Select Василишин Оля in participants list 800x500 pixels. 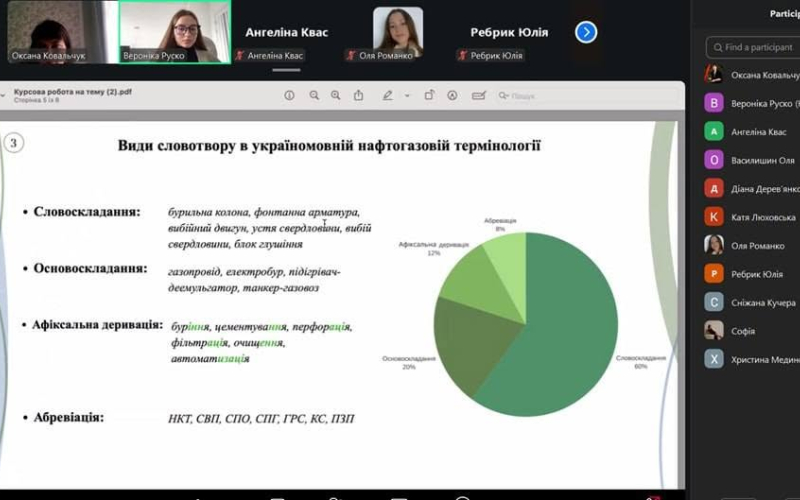tap(752, 160)
